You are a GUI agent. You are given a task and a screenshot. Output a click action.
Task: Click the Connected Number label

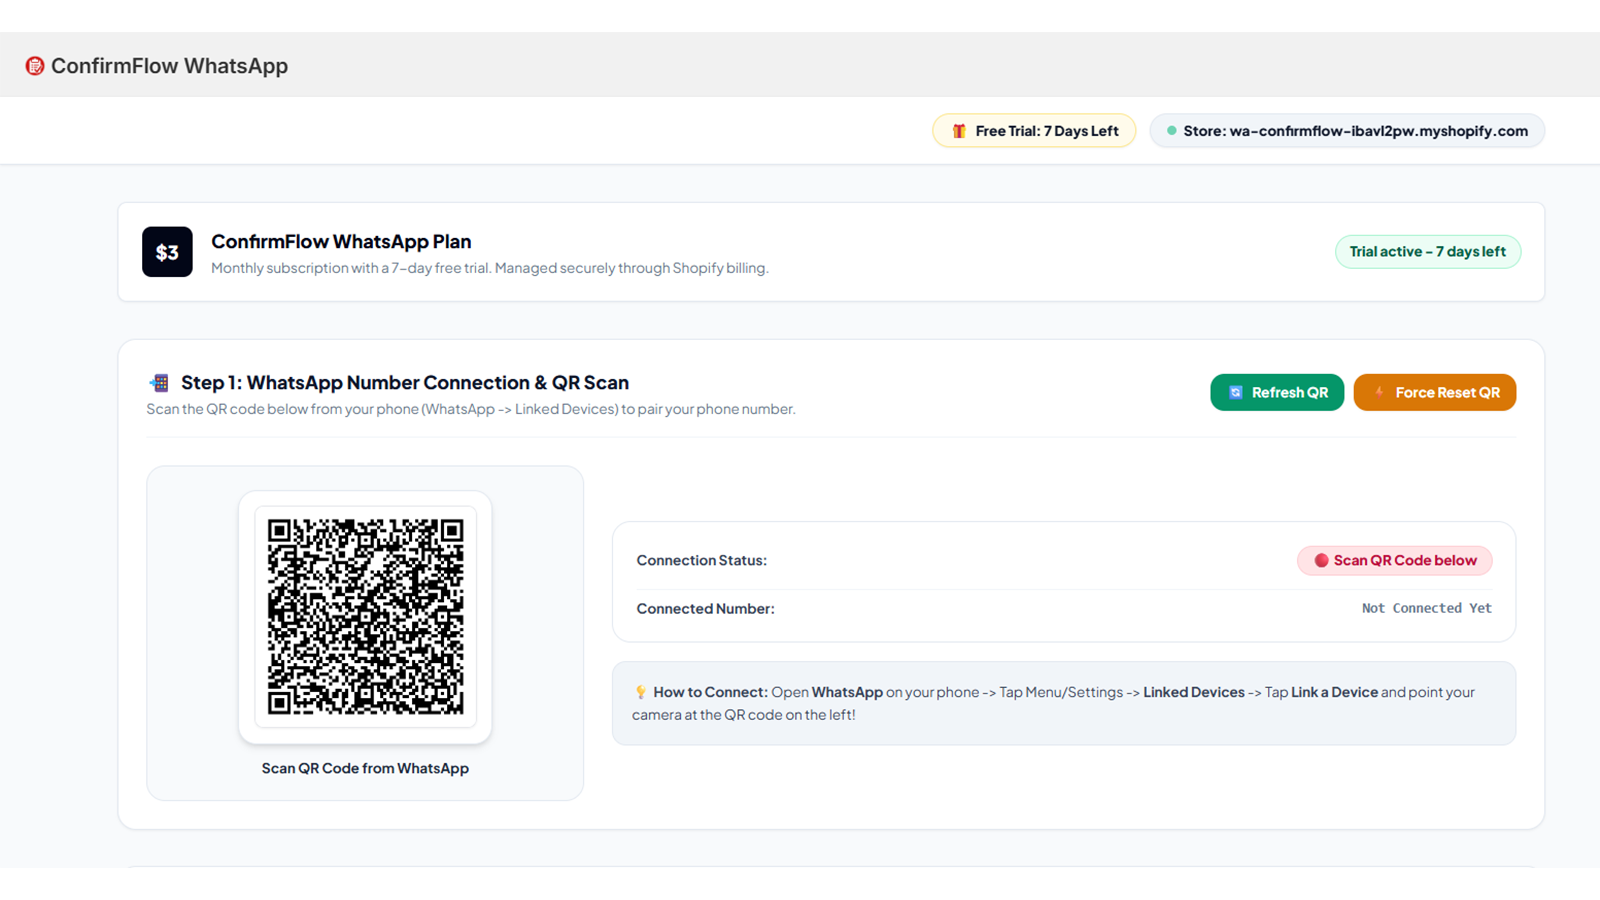click(706, 609)
